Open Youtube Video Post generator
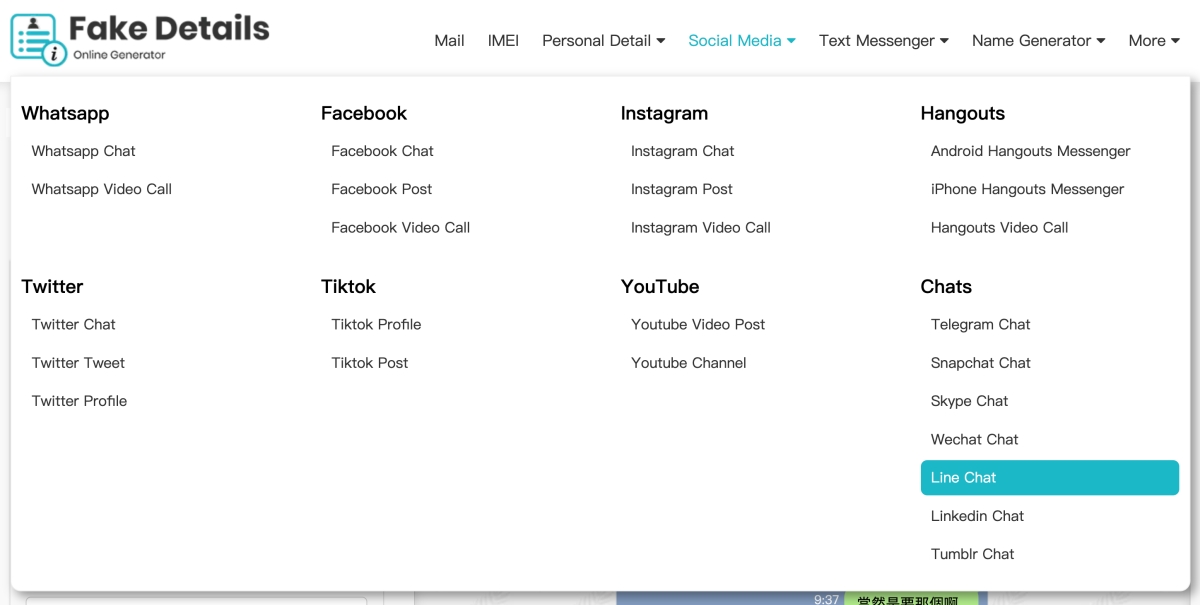 point(698,324)
